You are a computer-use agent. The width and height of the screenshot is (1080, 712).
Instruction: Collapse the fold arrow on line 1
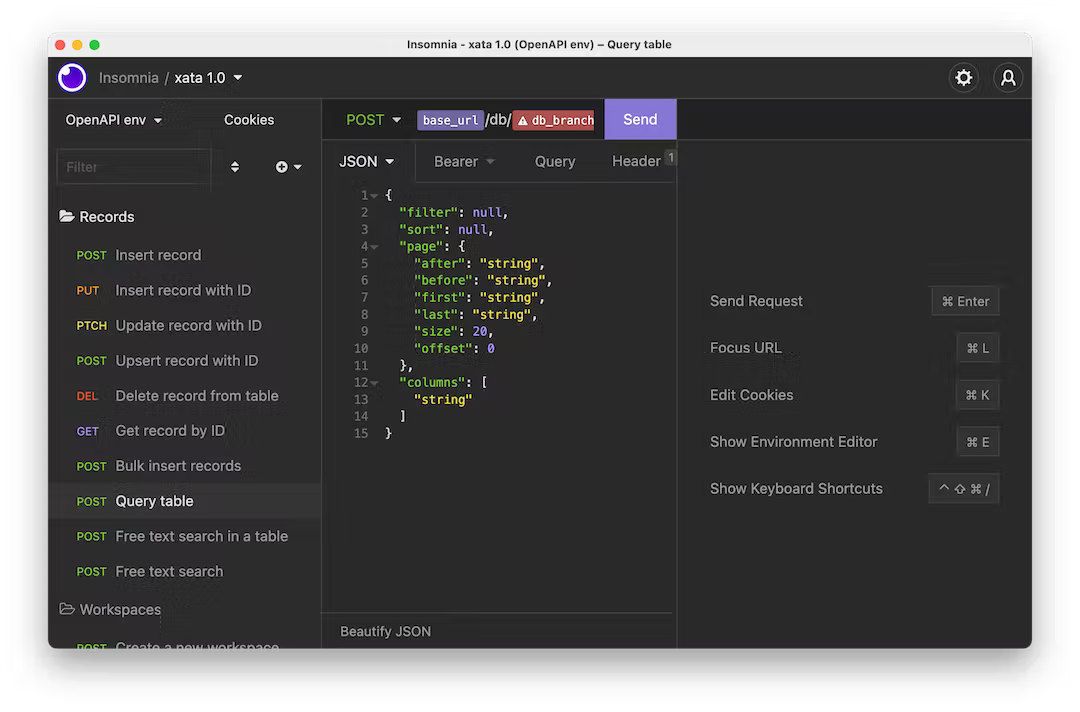click(374, 196)
